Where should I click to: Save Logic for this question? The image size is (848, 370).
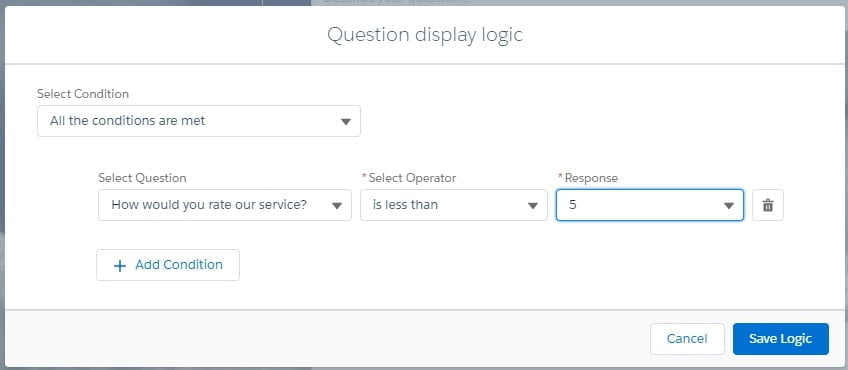coord(780,339)
